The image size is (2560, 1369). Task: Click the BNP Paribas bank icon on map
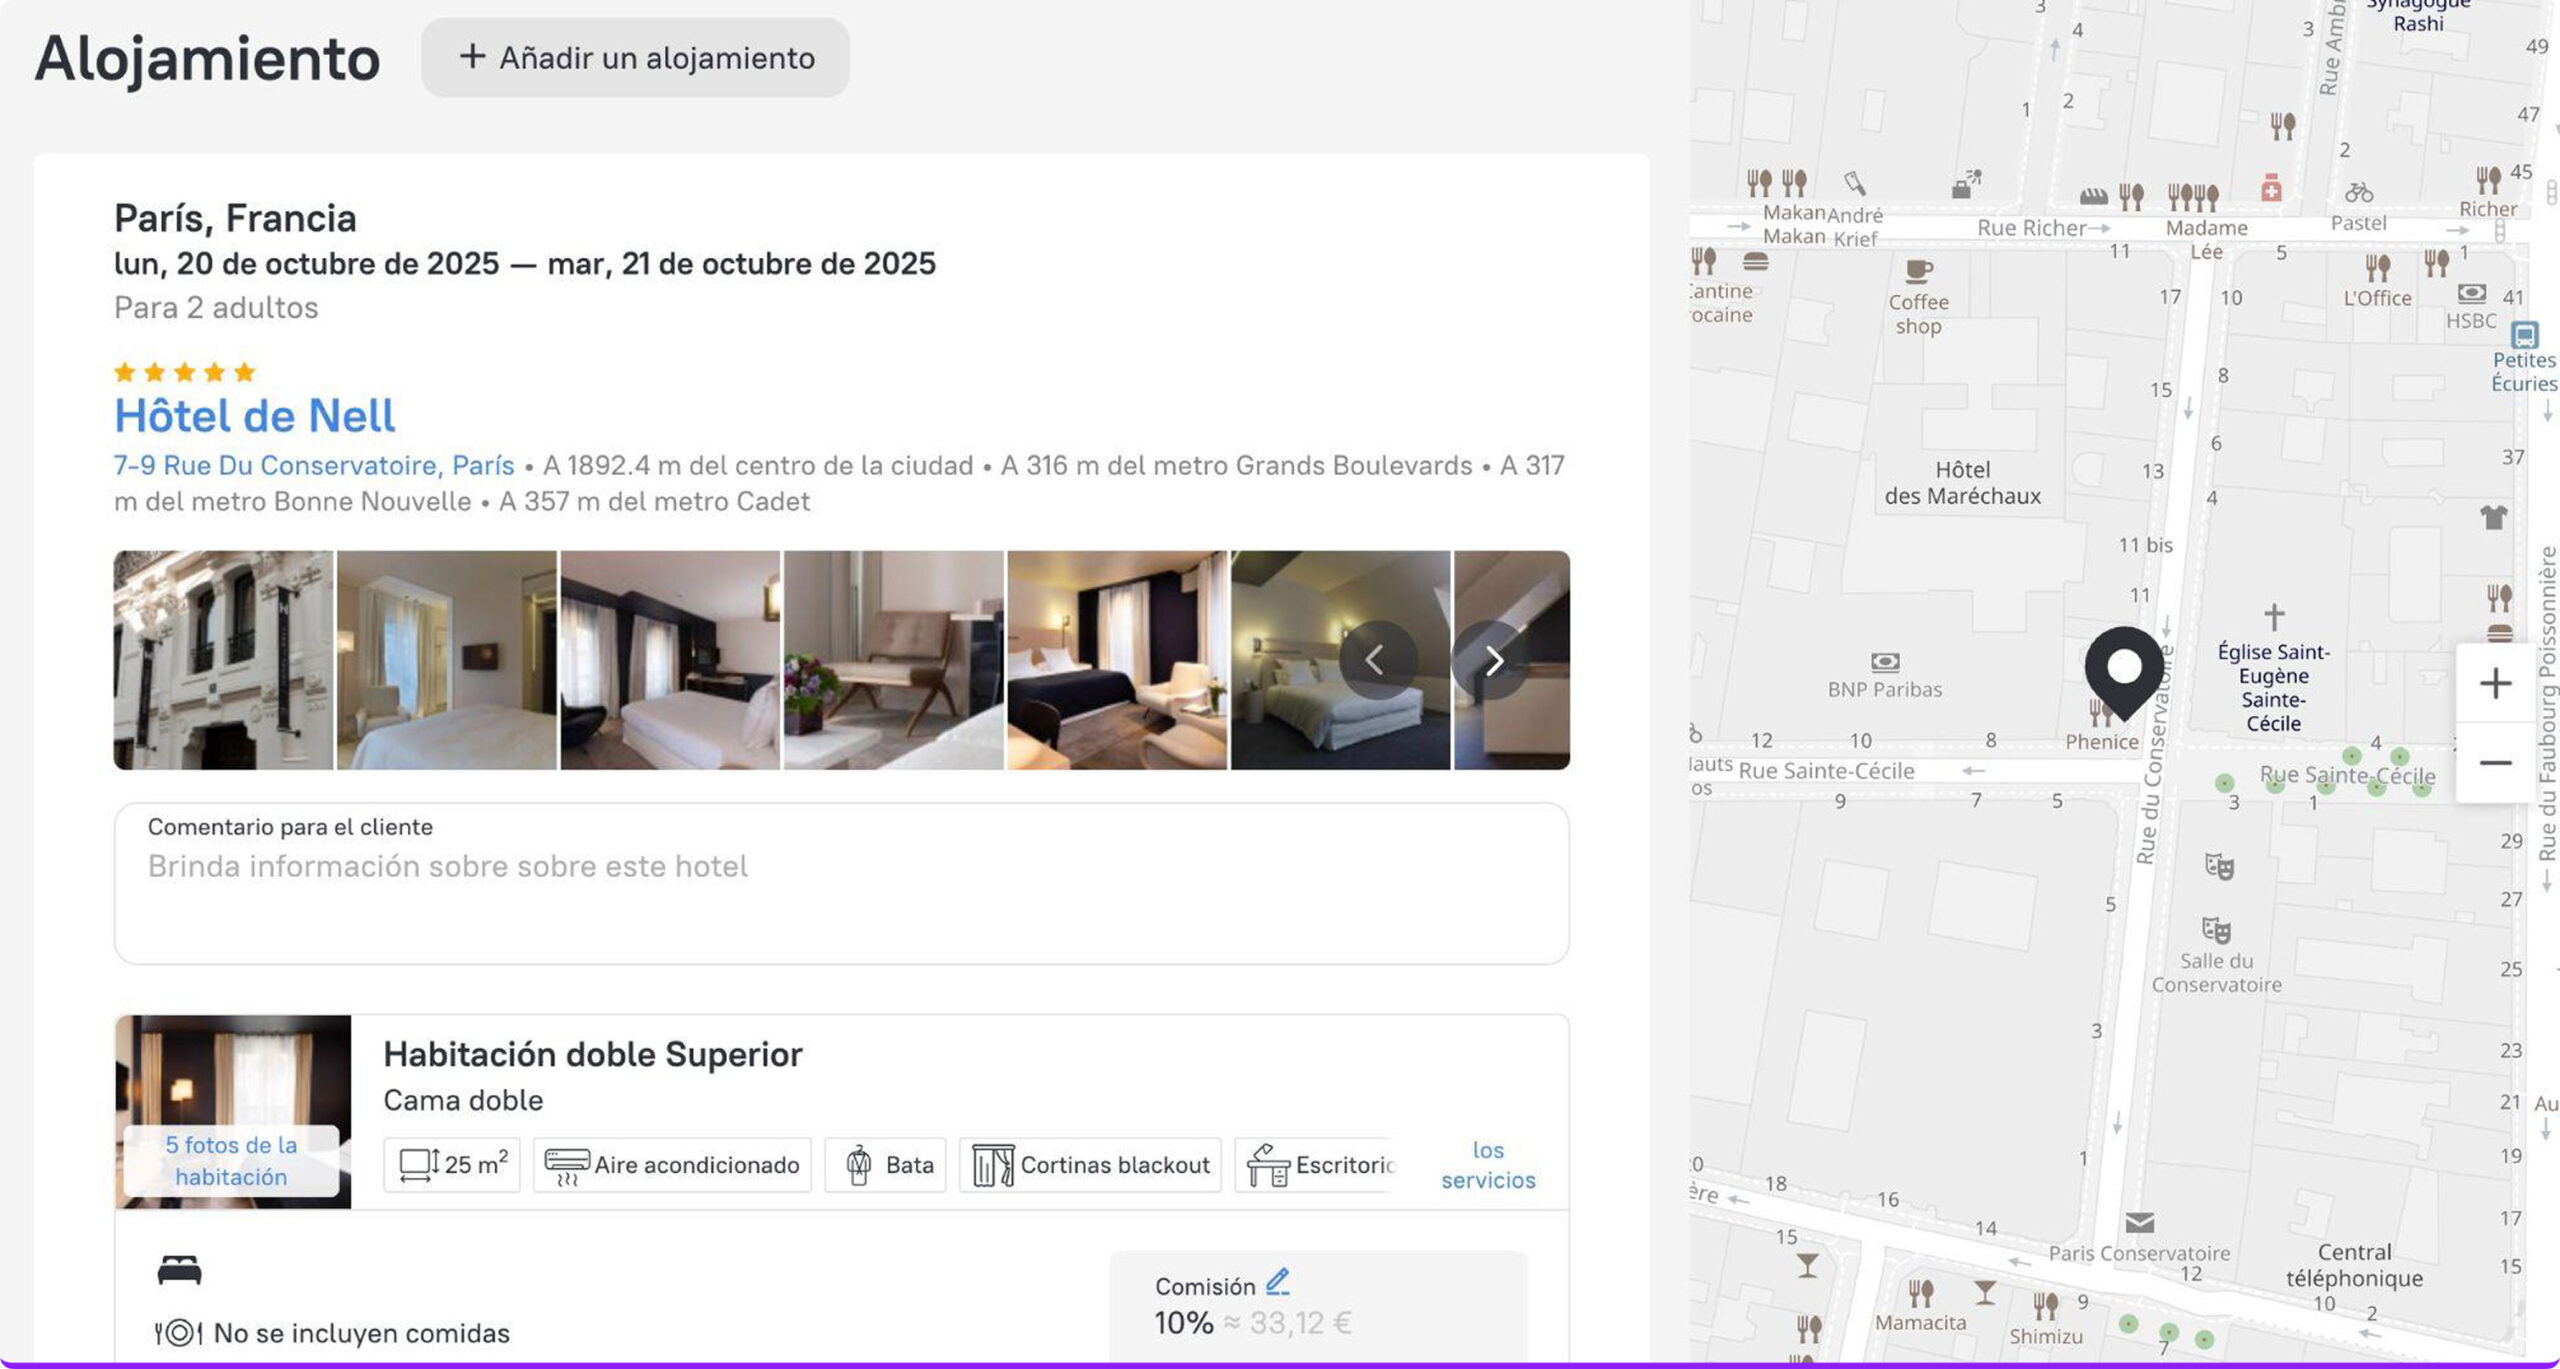click(x=1884, y=662)
